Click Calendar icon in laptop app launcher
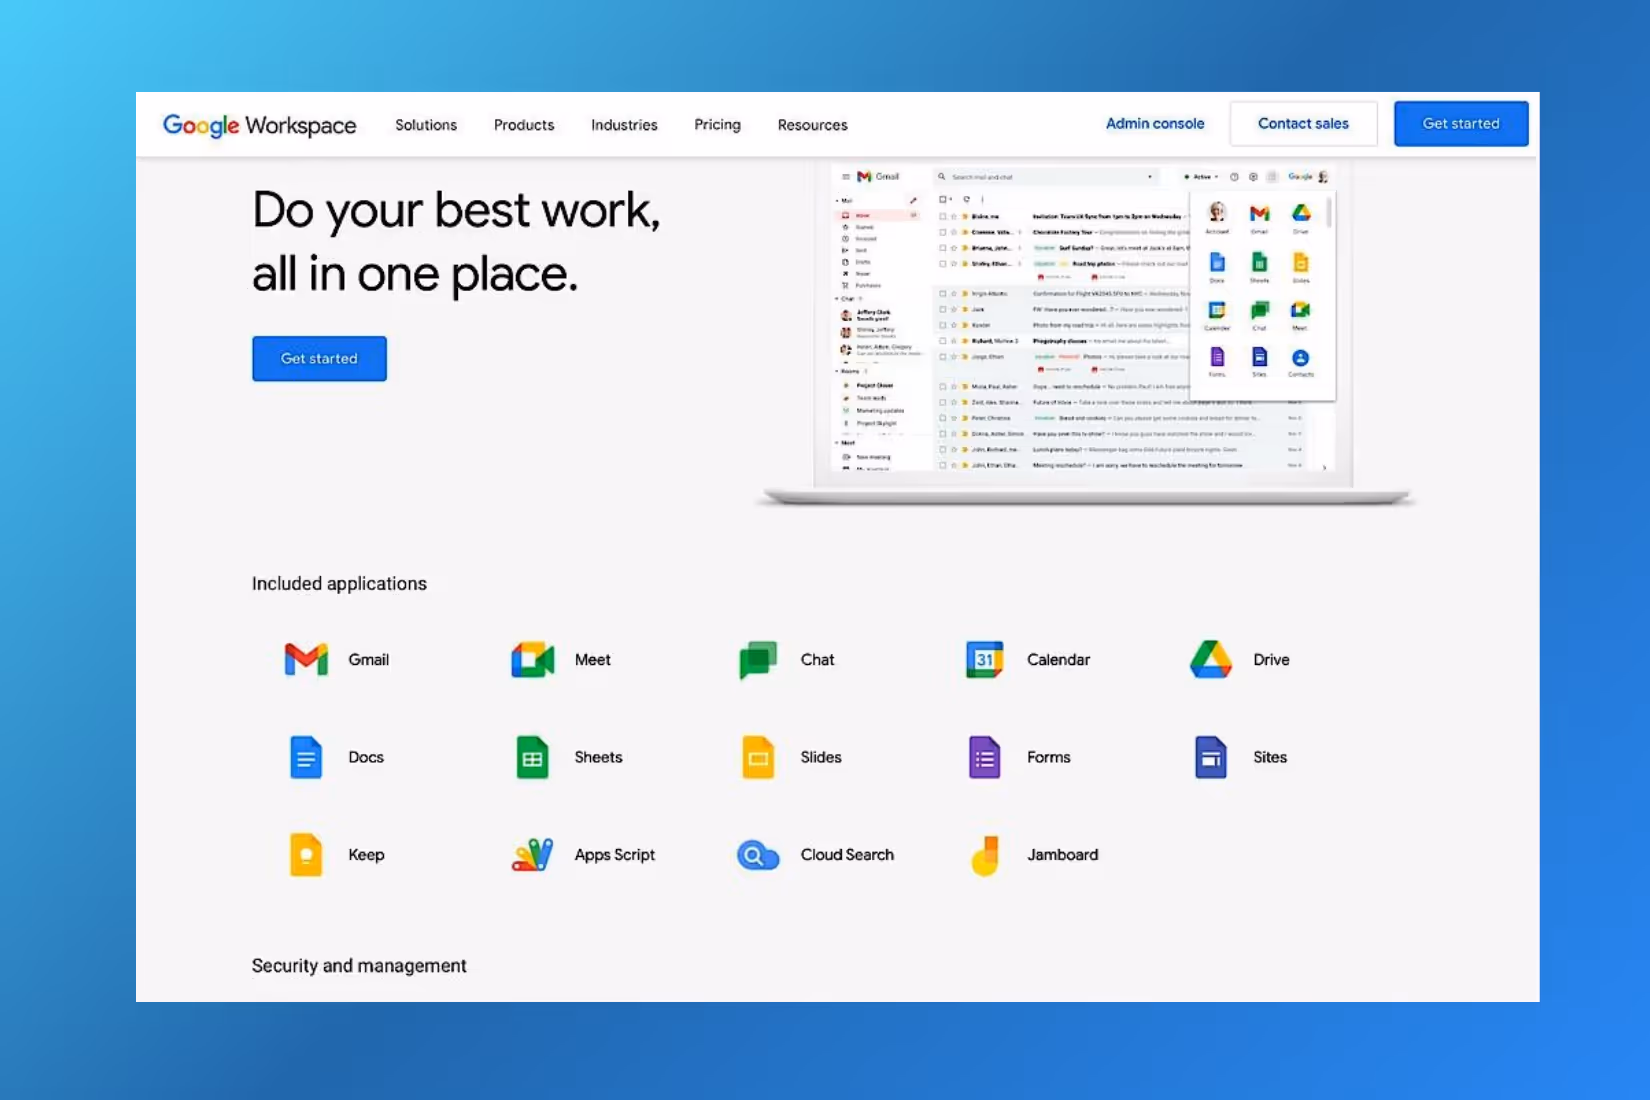Screen dimensions: 1650x1100 click(1217, 310)
